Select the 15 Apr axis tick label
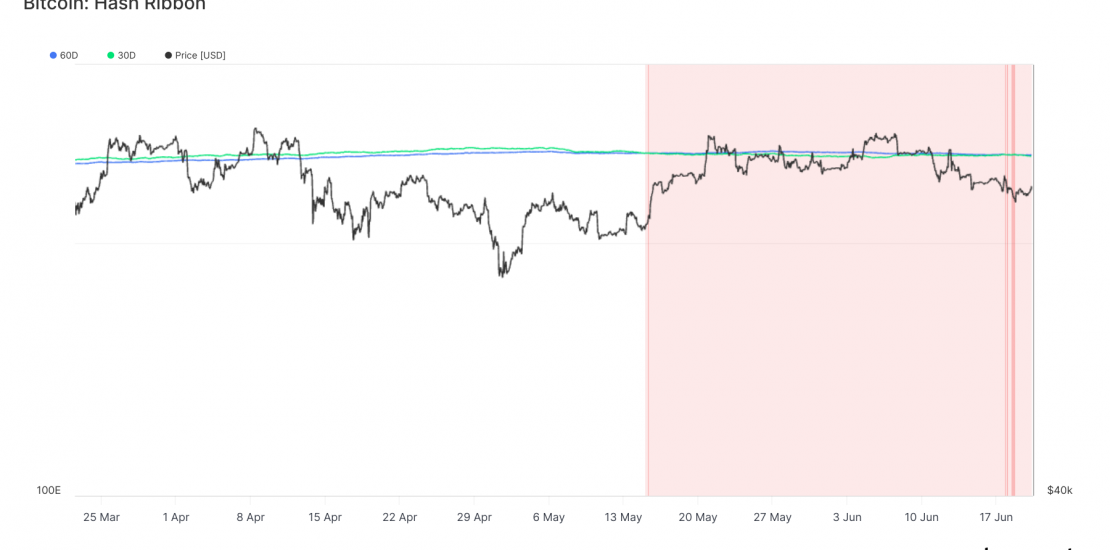Viewport: 1110px width, 550px height. coord(325,517)
